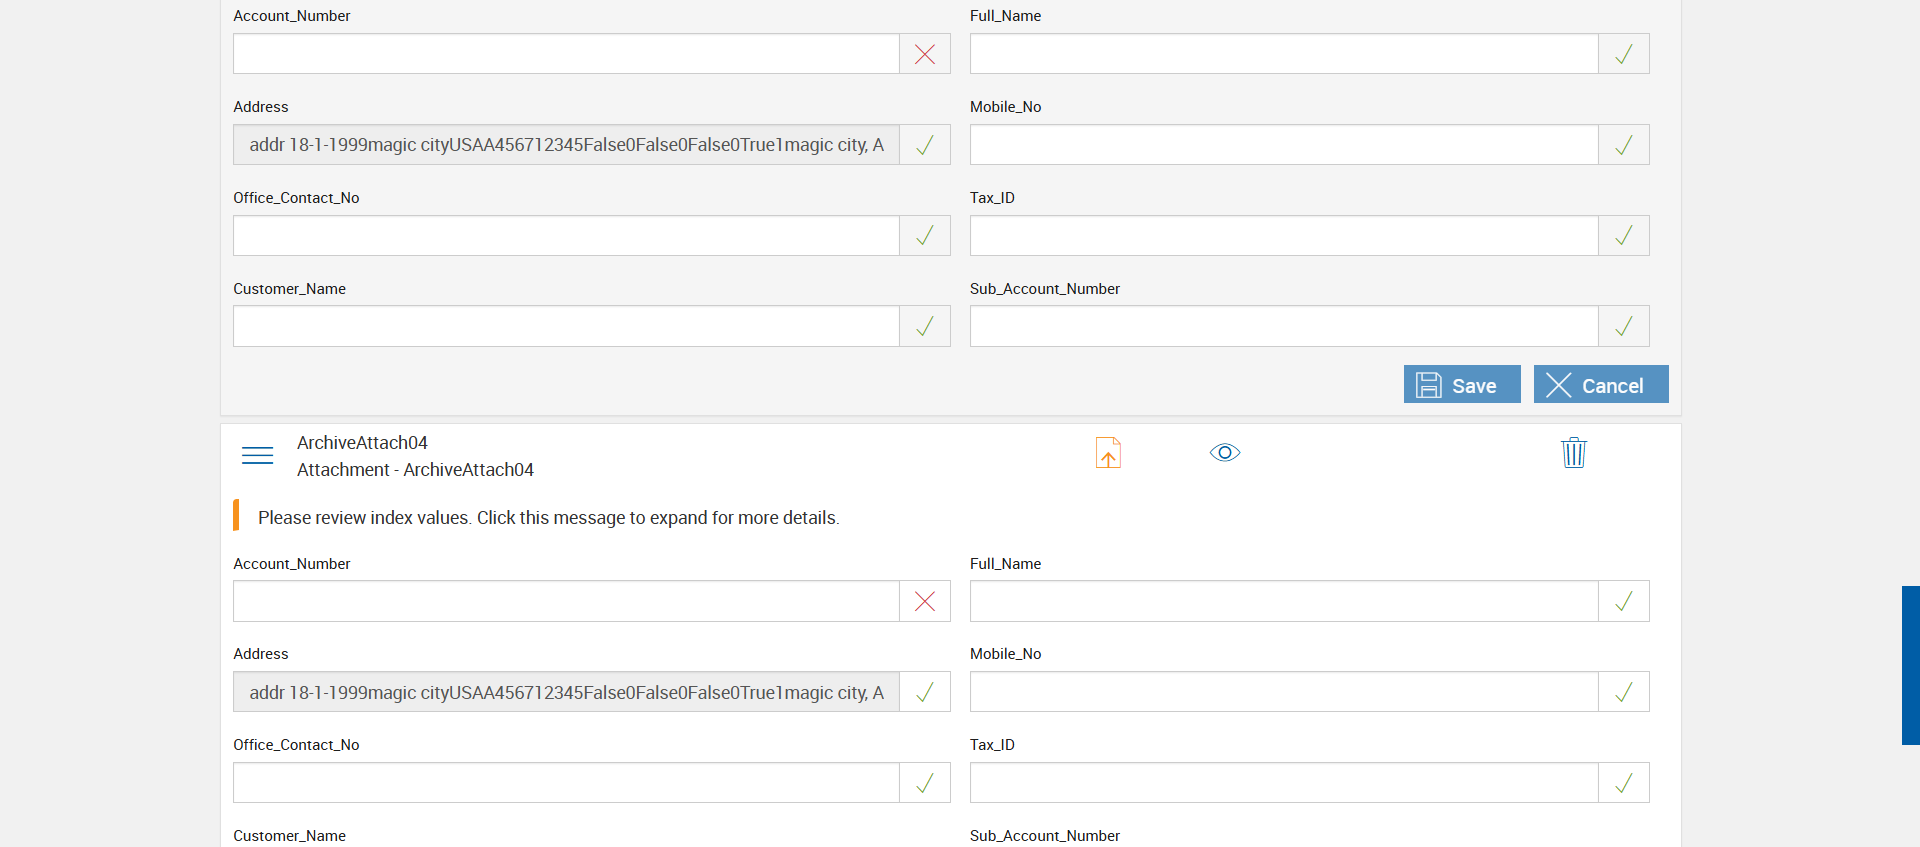Image resolution: width=1920 pixels, height=847 pixels.
Task: Click the blue vertical scrollbar thumb
Action: (x=1910, y=665)
